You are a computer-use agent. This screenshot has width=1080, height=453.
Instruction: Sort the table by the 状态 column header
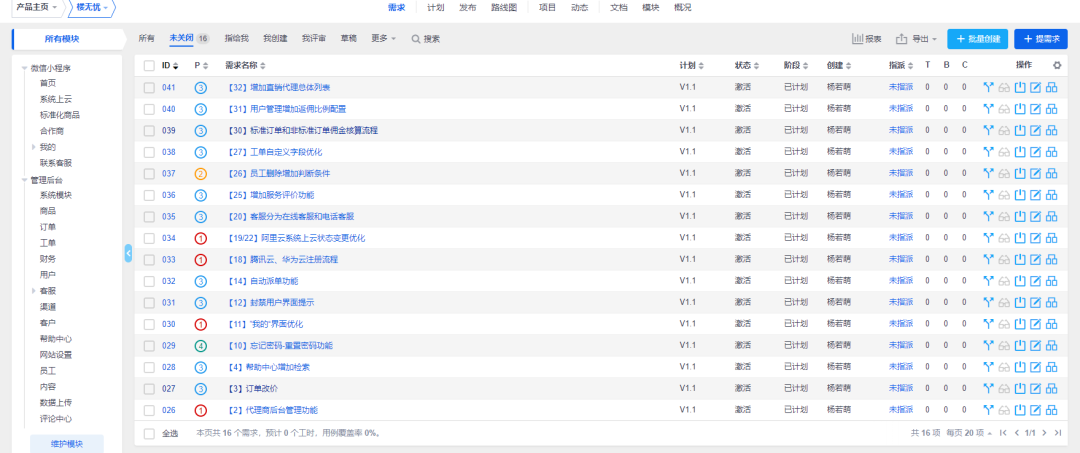[747, 65]
